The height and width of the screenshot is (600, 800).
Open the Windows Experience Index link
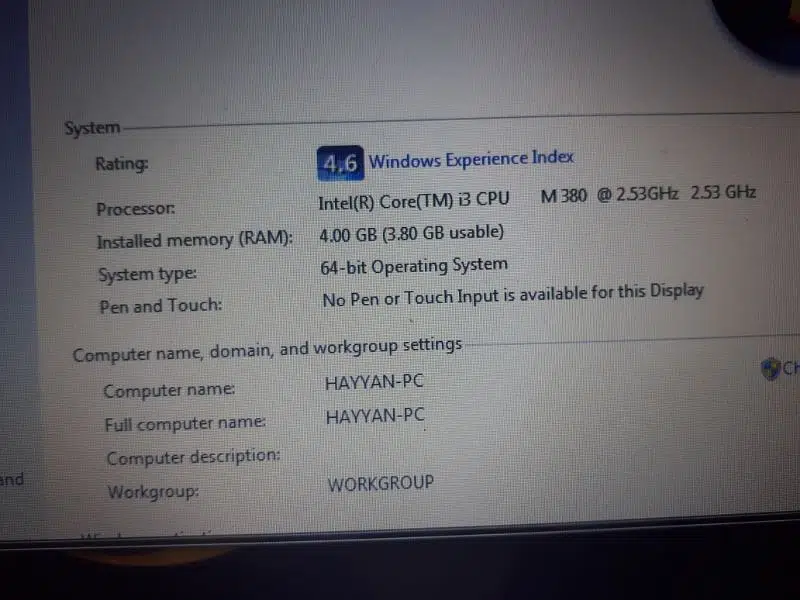471,160
